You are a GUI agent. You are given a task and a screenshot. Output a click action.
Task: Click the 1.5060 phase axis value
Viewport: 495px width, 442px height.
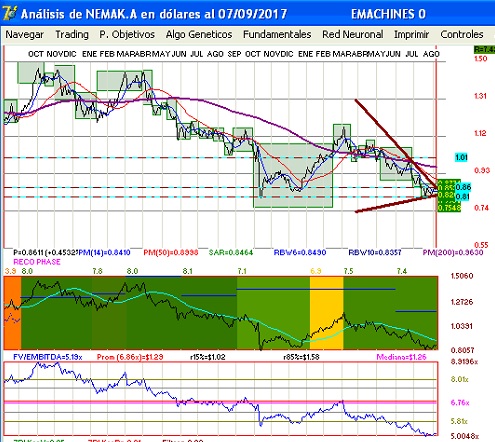[462, 276]
